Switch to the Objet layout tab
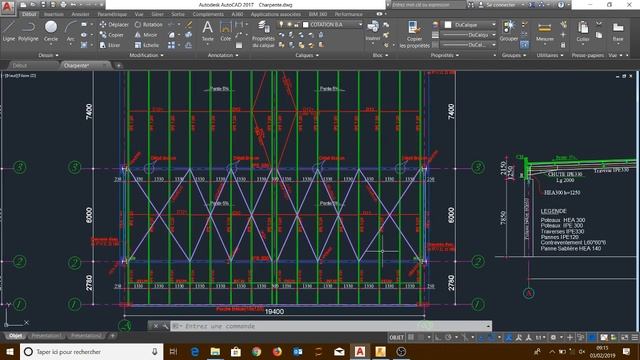640x360 pixels. [x=16, y=336]
